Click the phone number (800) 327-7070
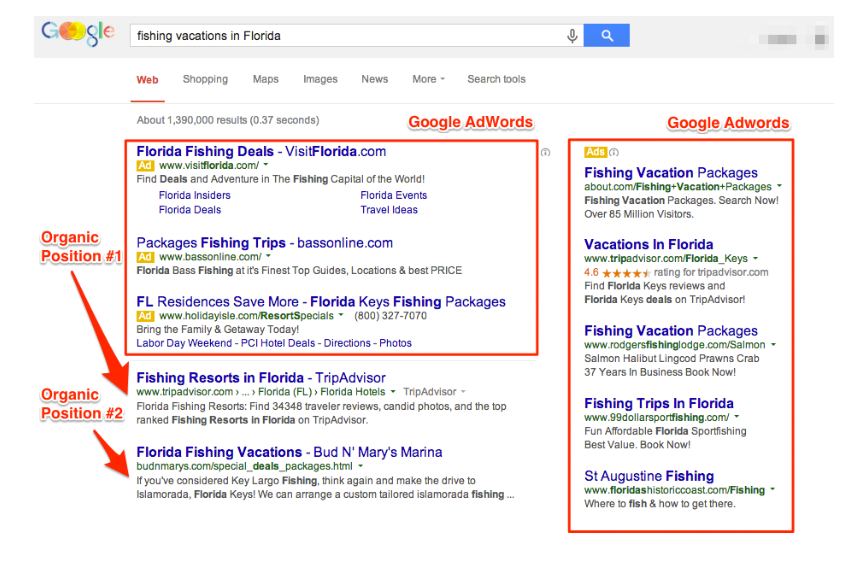The width and height of the screenshot is (868, 567). (x=390, y=316)
